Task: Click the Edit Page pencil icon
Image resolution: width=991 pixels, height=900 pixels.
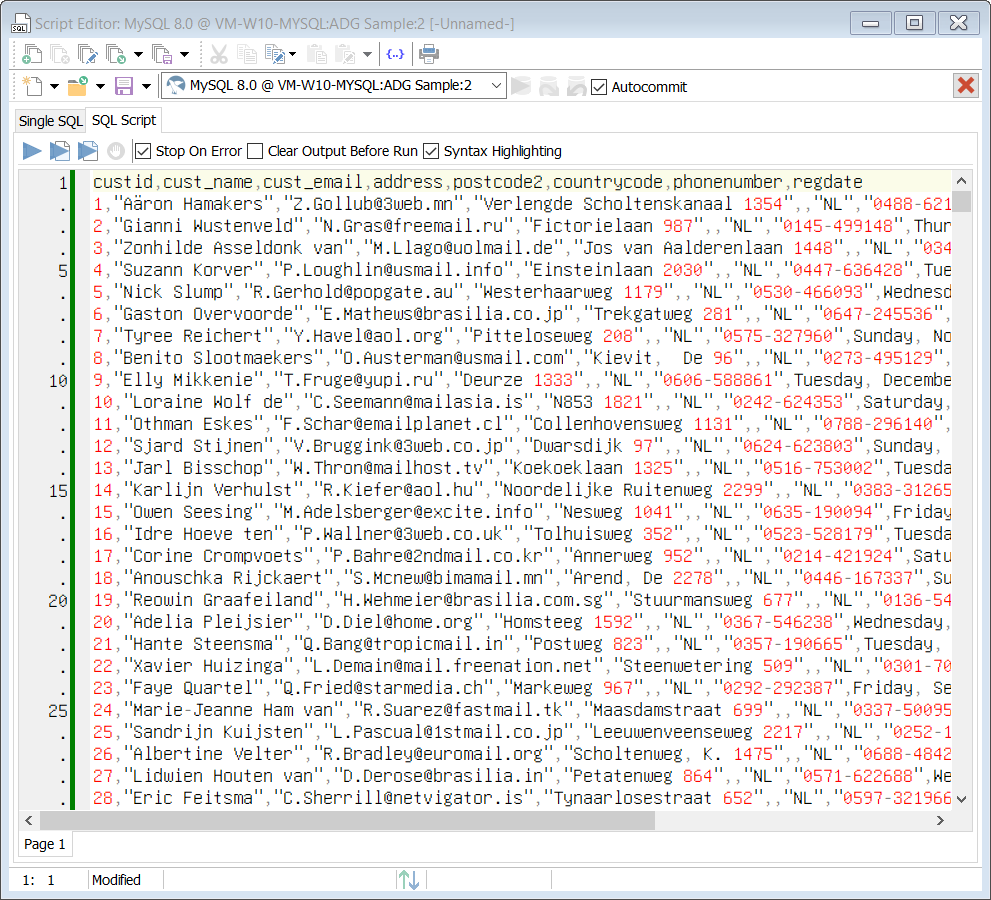Action: click(88, 54)
